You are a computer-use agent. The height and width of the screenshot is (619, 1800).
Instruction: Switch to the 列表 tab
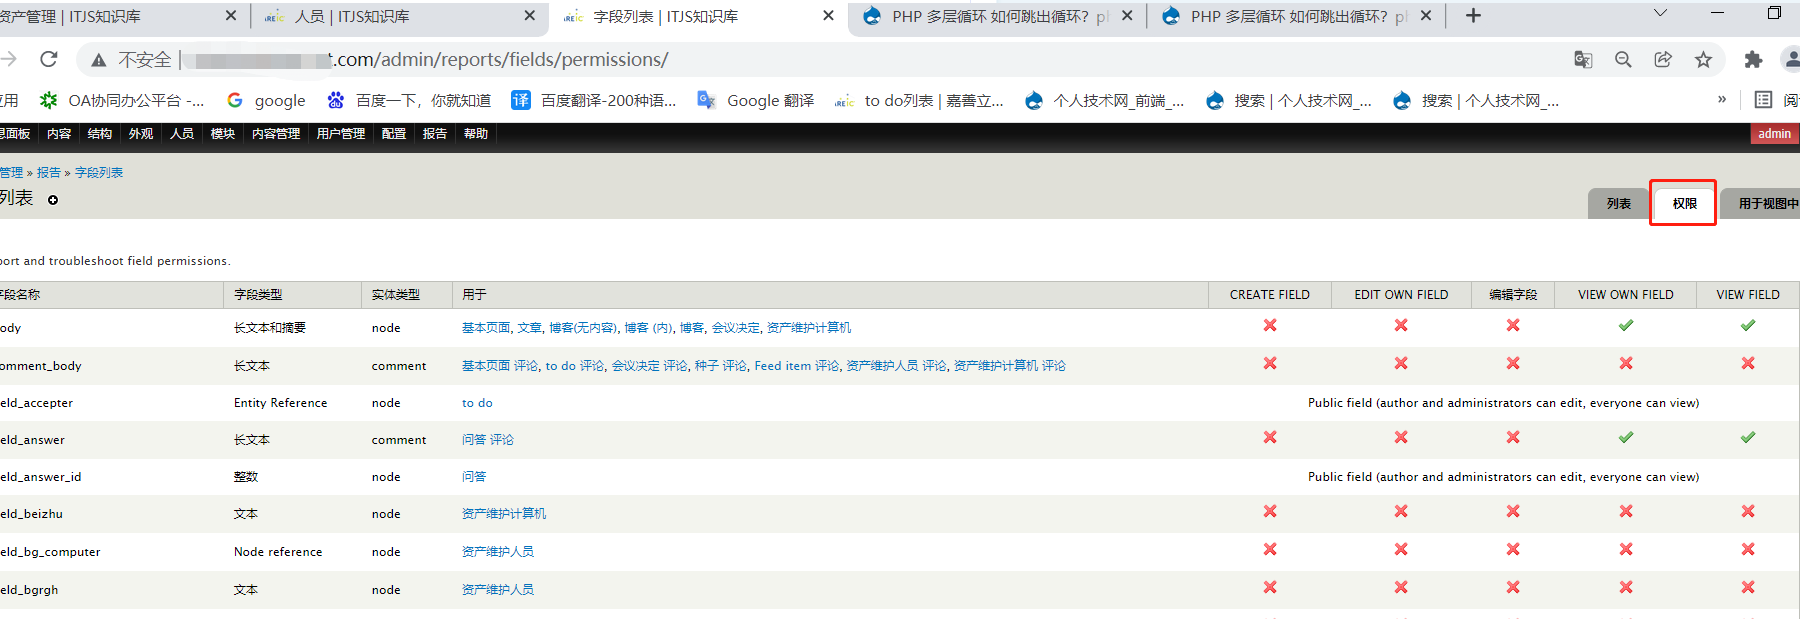[1618, 204]
